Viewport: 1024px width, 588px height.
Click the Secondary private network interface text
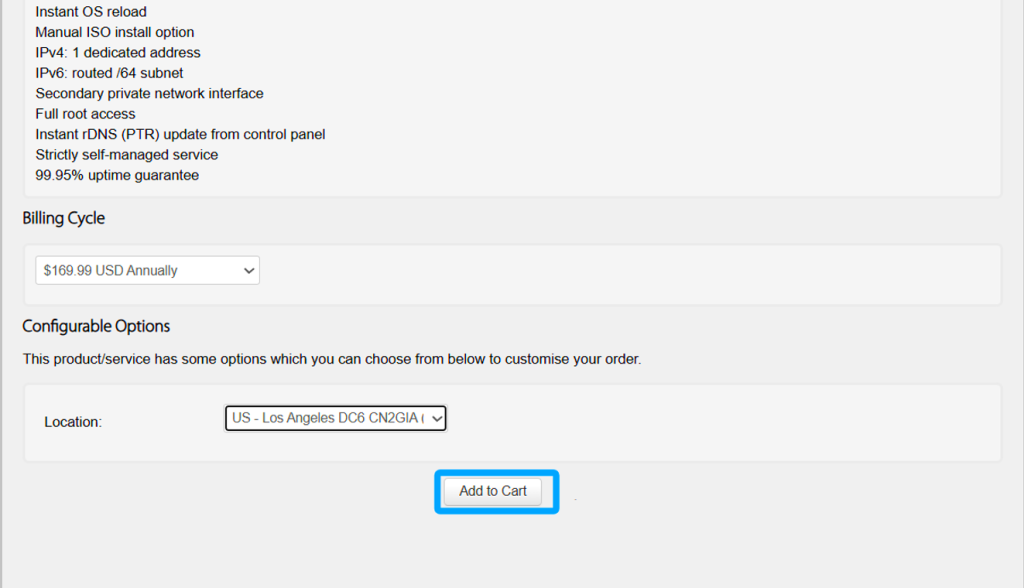click(x=149, y=93)
